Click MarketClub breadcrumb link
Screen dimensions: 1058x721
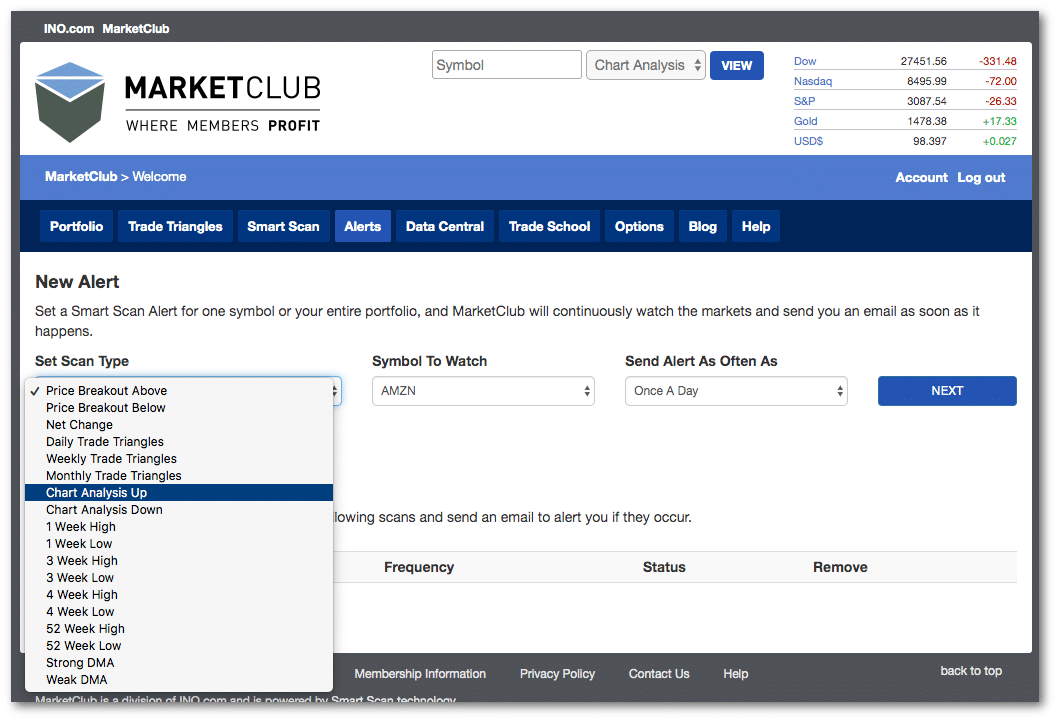(x=81, y=177)
